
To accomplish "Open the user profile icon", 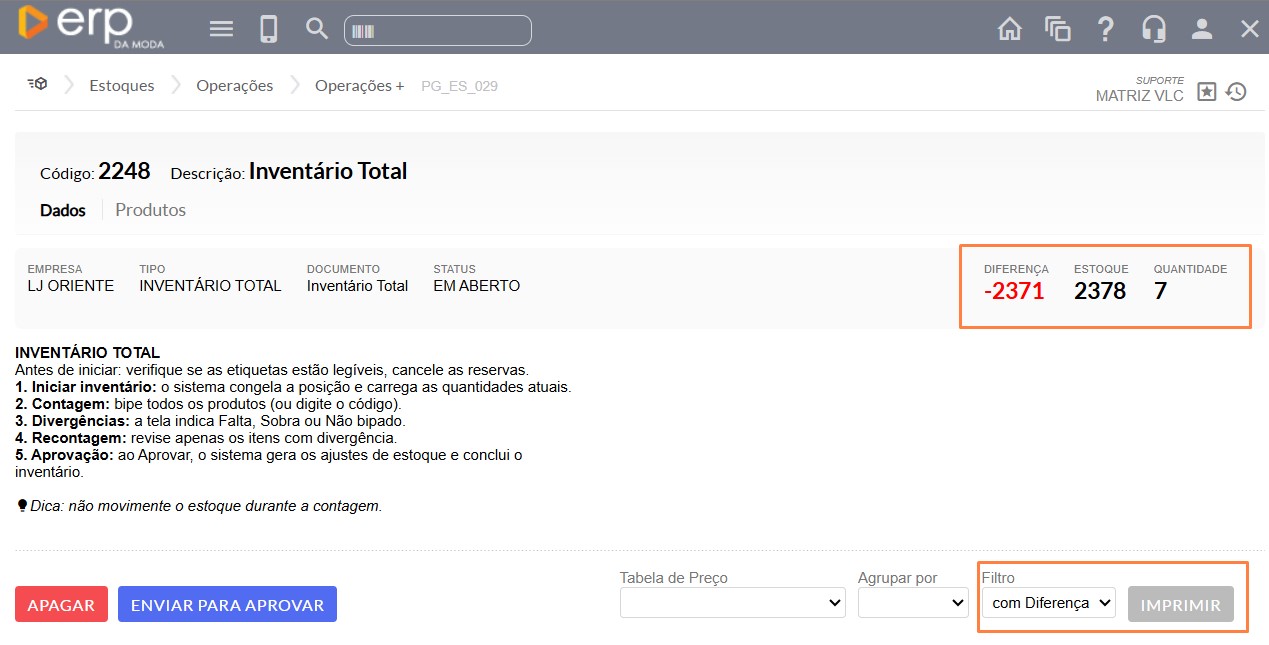I will [x=1201, y=29].
